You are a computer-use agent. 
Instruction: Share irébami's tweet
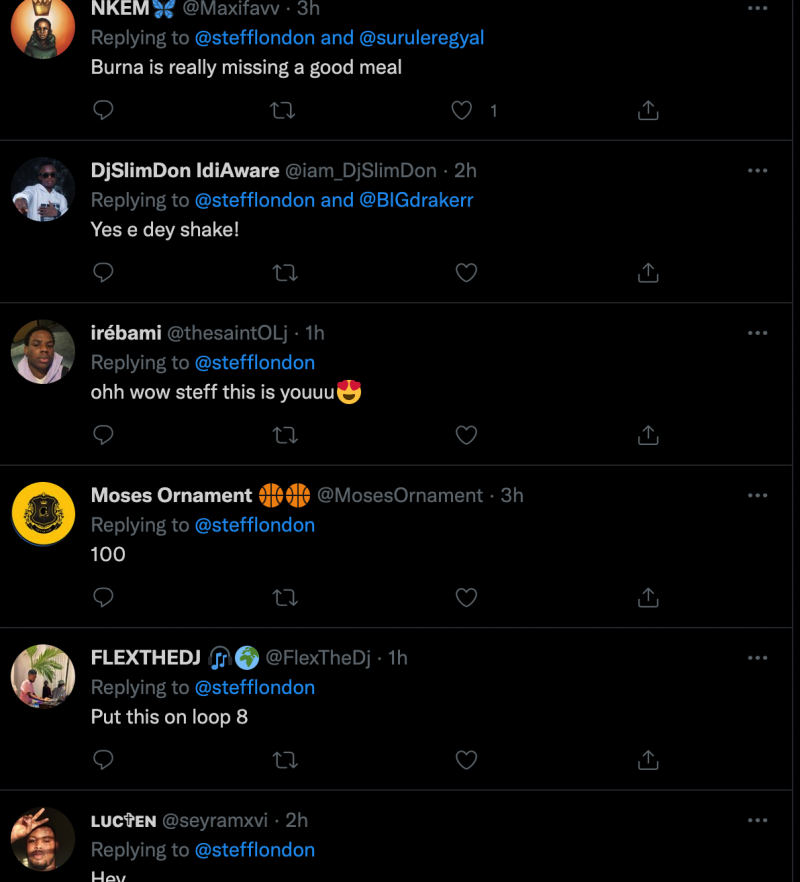[x=648, y=435]
